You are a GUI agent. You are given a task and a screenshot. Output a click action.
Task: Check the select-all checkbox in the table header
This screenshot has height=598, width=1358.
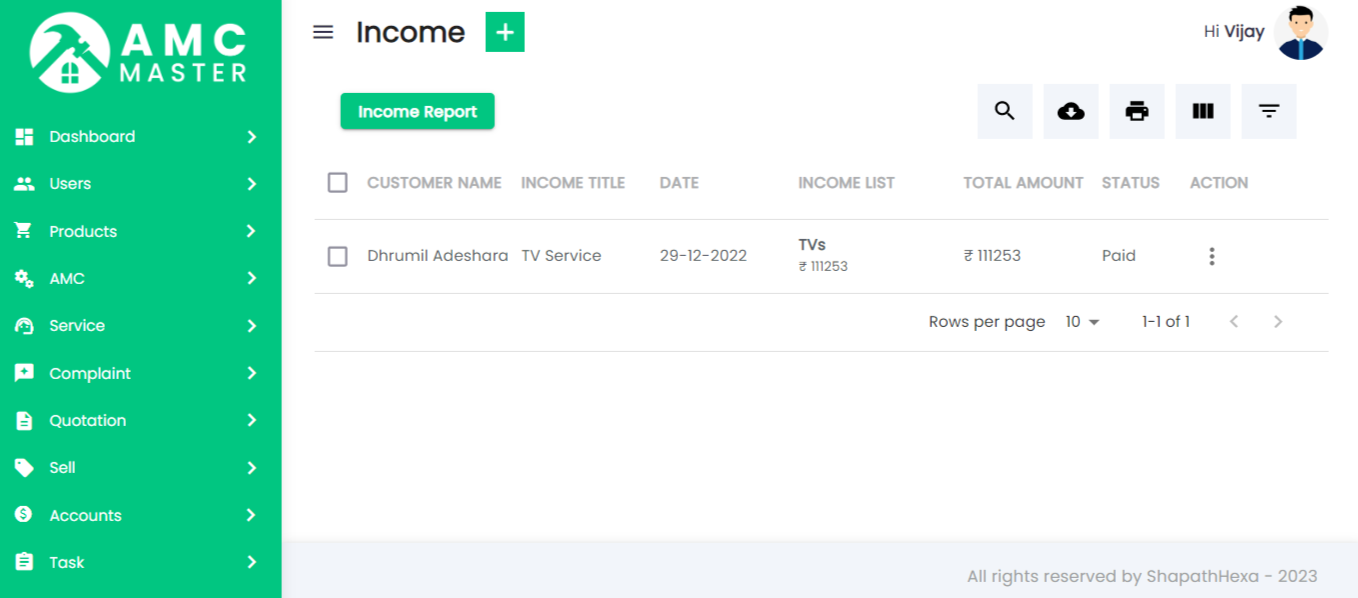337,183
